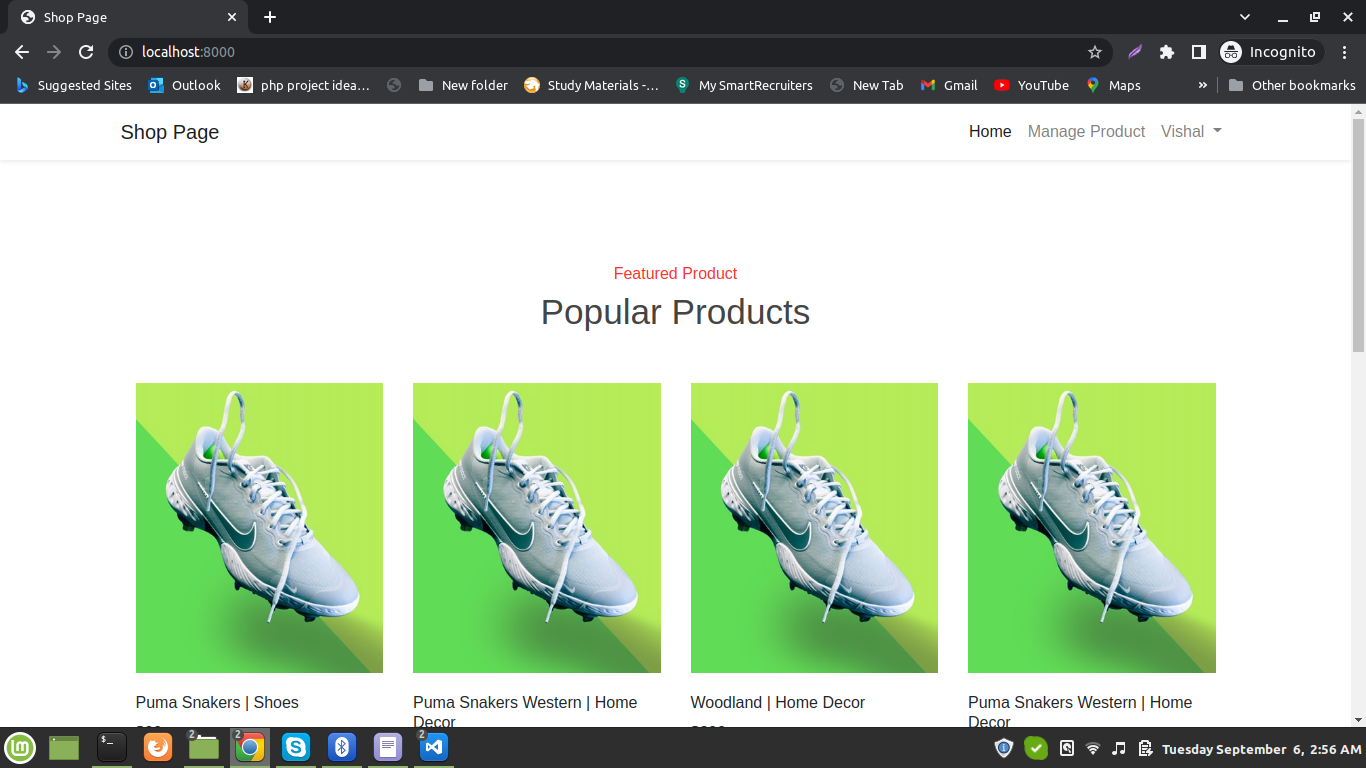Click Home in the navigation bar
Screen dimensions: 1366x768
coord(989,131)
